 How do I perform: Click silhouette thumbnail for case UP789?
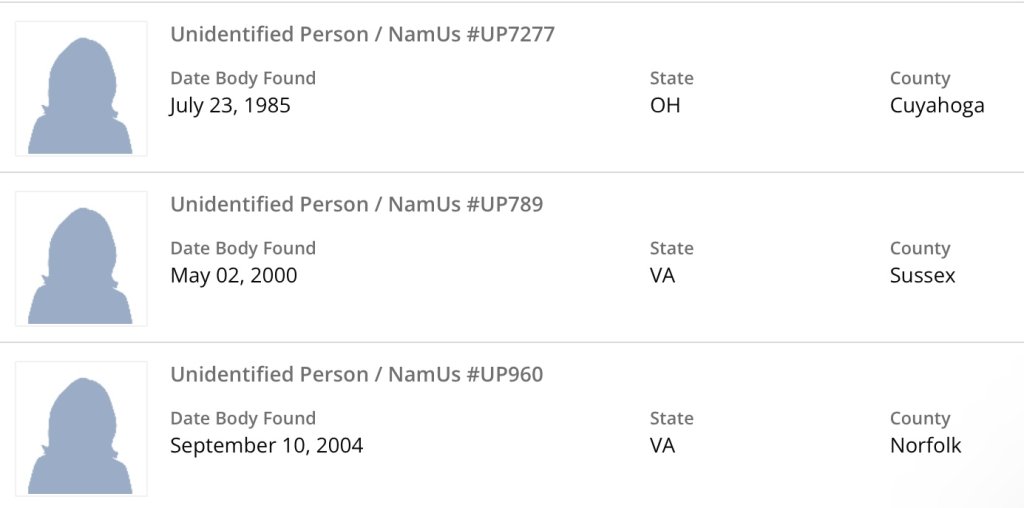81,259
